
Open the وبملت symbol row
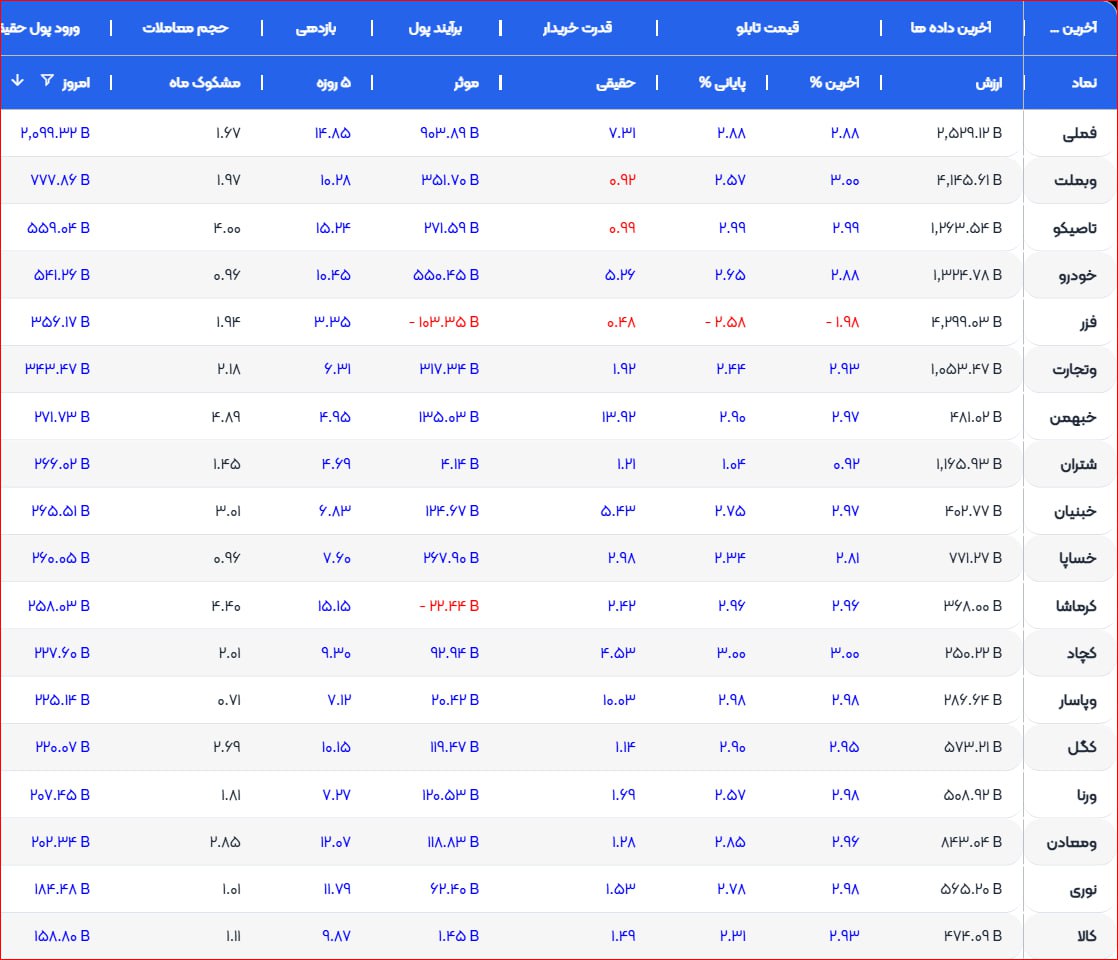point(1075,181)
